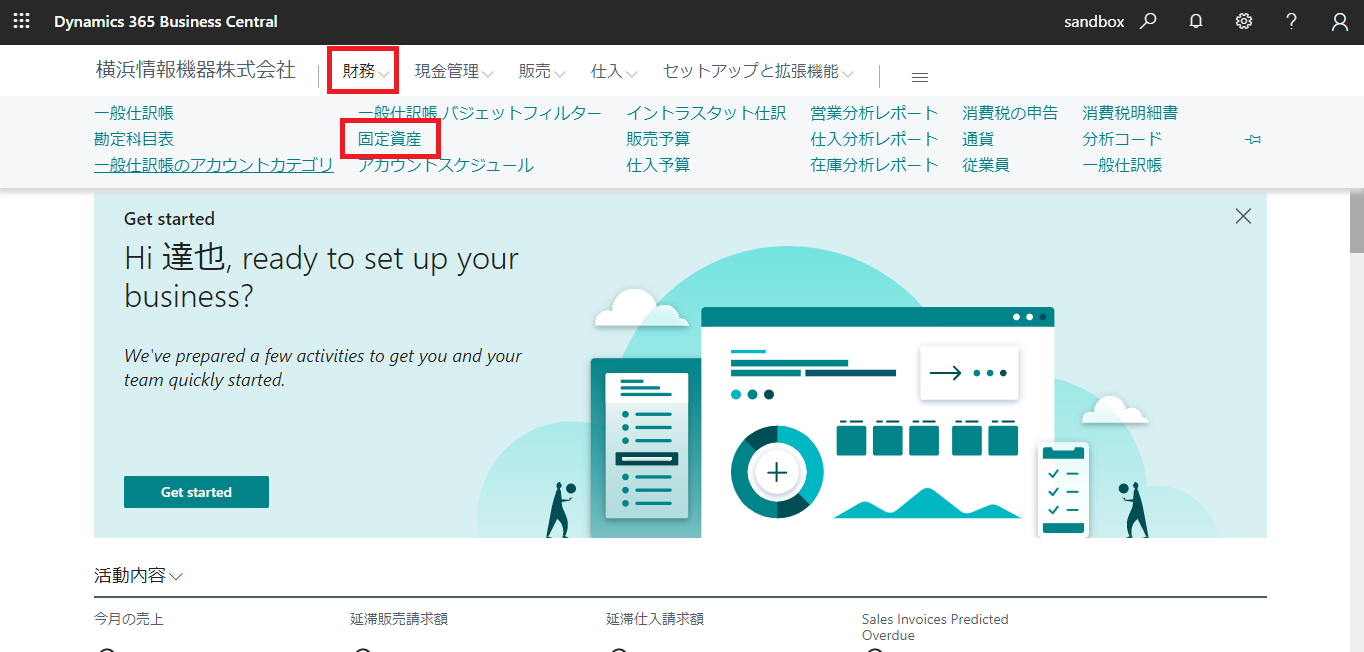Open 一般仕訳帳 link below 分析コード
Viewport: 1364px width, 652px height.
pos(1122,165)
